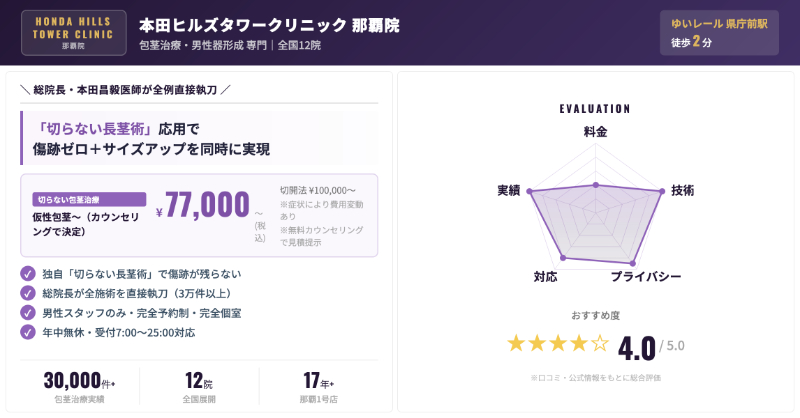Click the first gold rating star
Screen dimensions: 800x418
click(516, 344)
